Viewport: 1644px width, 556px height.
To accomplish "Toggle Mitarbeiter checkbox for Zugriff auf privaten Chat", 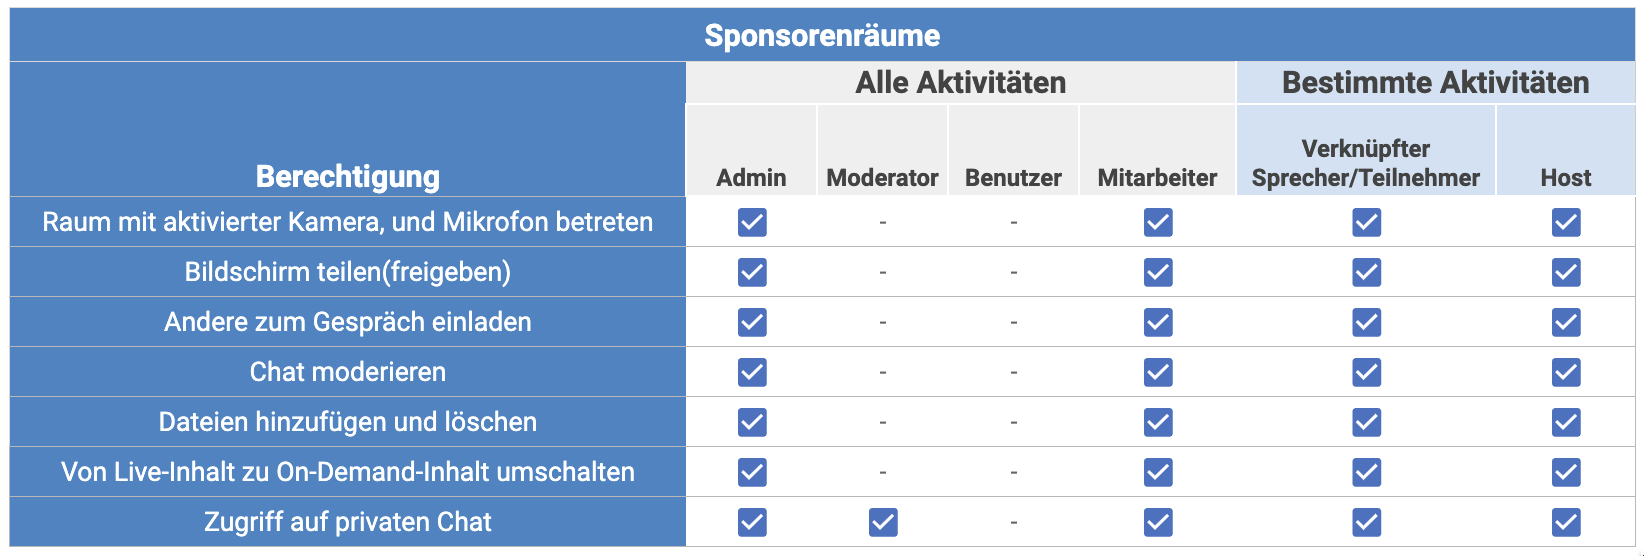I will (x=1158, y=522).
